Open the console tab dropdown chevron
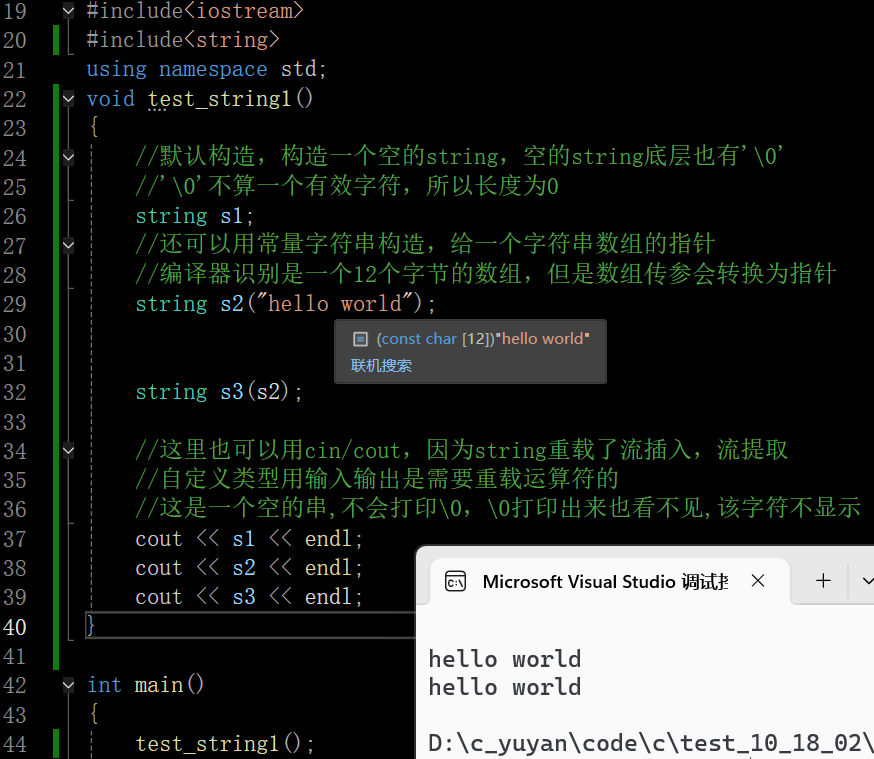Viewport: 874px width, 759px height. click(x=867, y=581)
